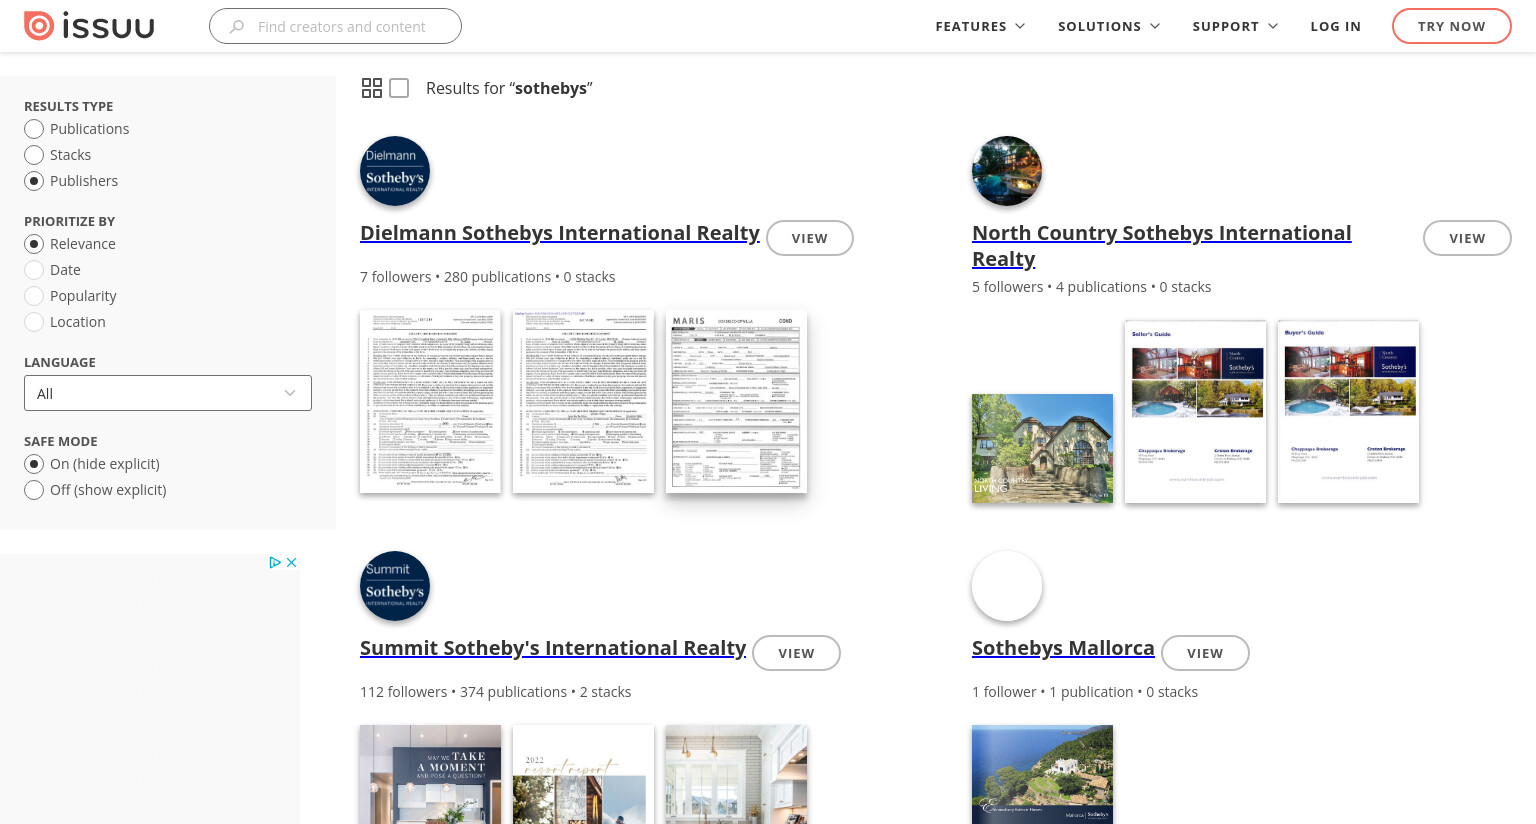Click the Try Now button
The height and width of the screenshot is (824, 1536).
1452,26
